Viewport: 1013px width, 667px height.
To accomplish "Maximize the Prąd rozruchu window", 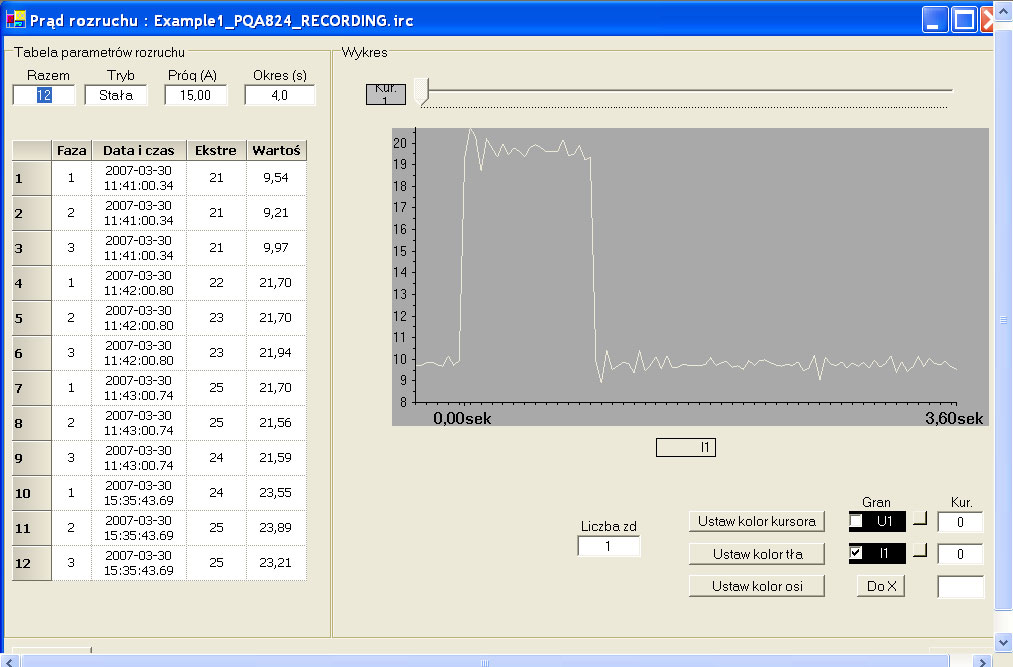I will coord(964,19).
